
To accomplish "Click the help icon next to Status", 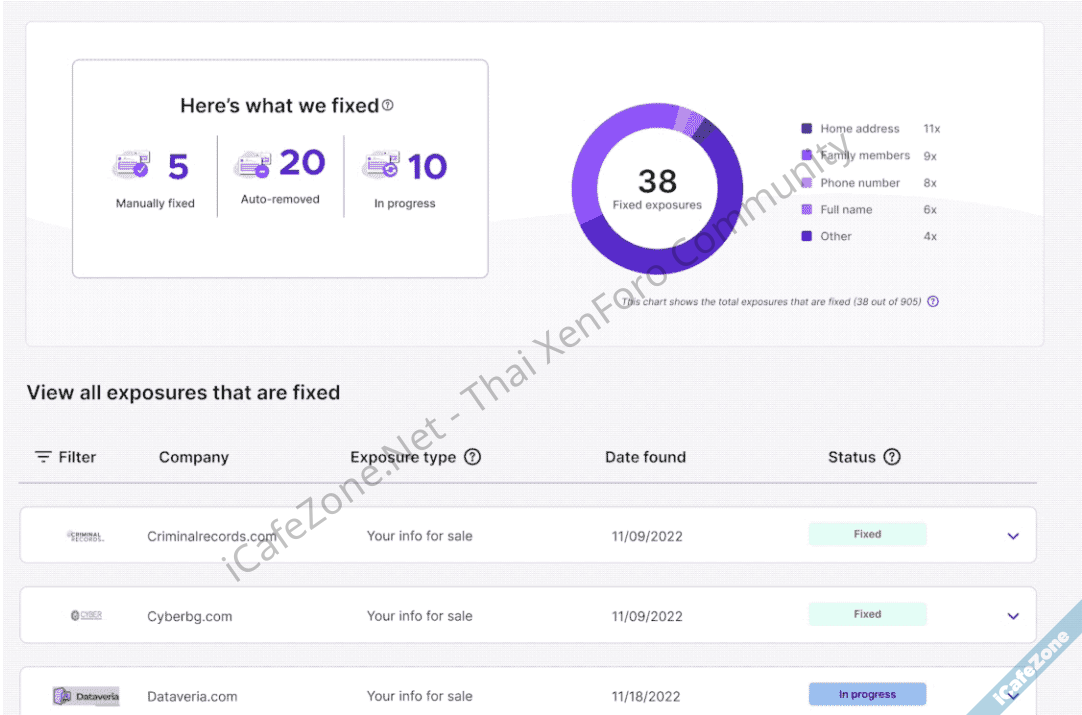I will 892,457.
